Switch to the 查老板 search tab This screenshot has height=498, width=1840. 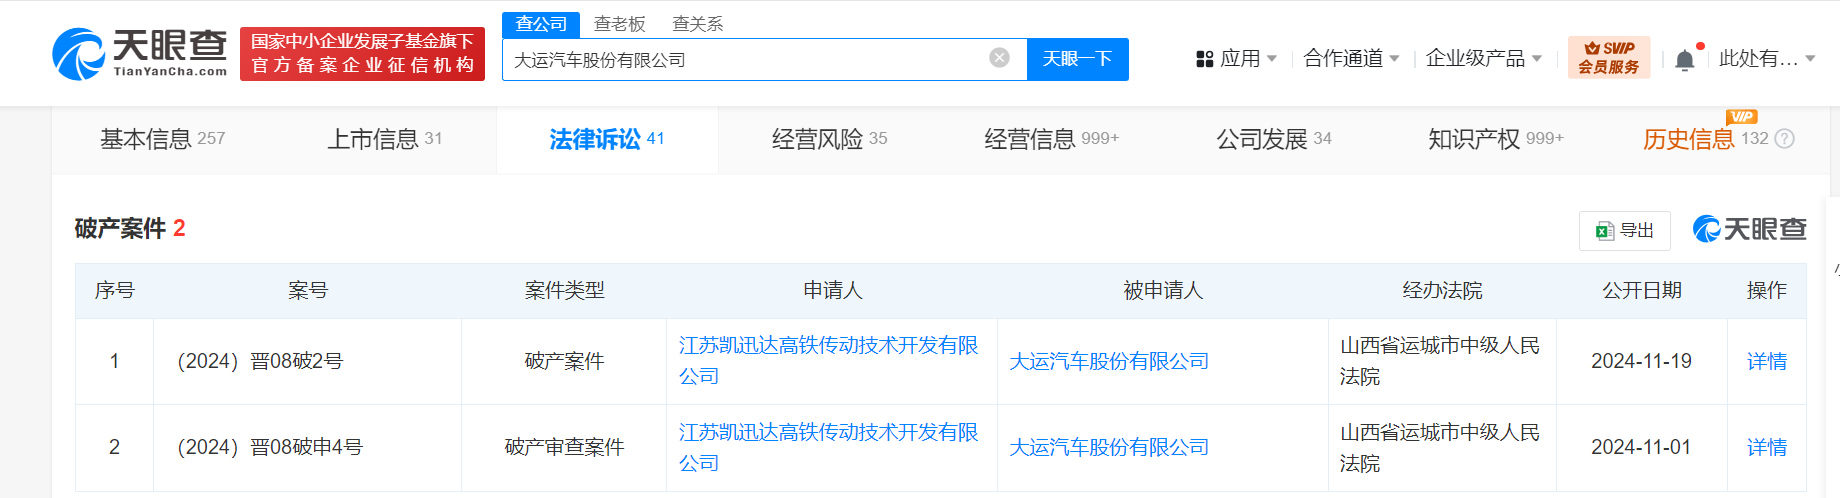(619, 23)
